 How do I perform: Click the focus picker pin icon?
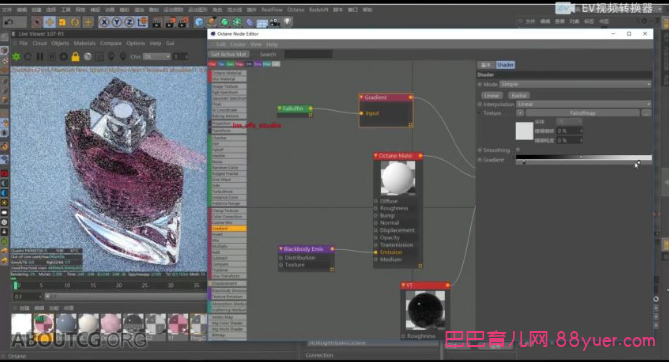[111, 56]
